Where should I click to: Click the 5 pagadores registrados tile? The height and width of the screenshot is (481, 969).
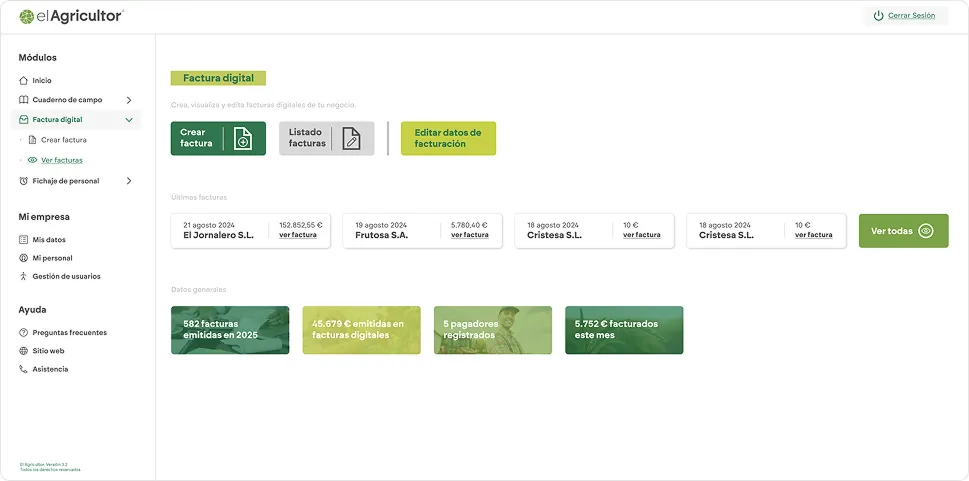tap(492, 330)
